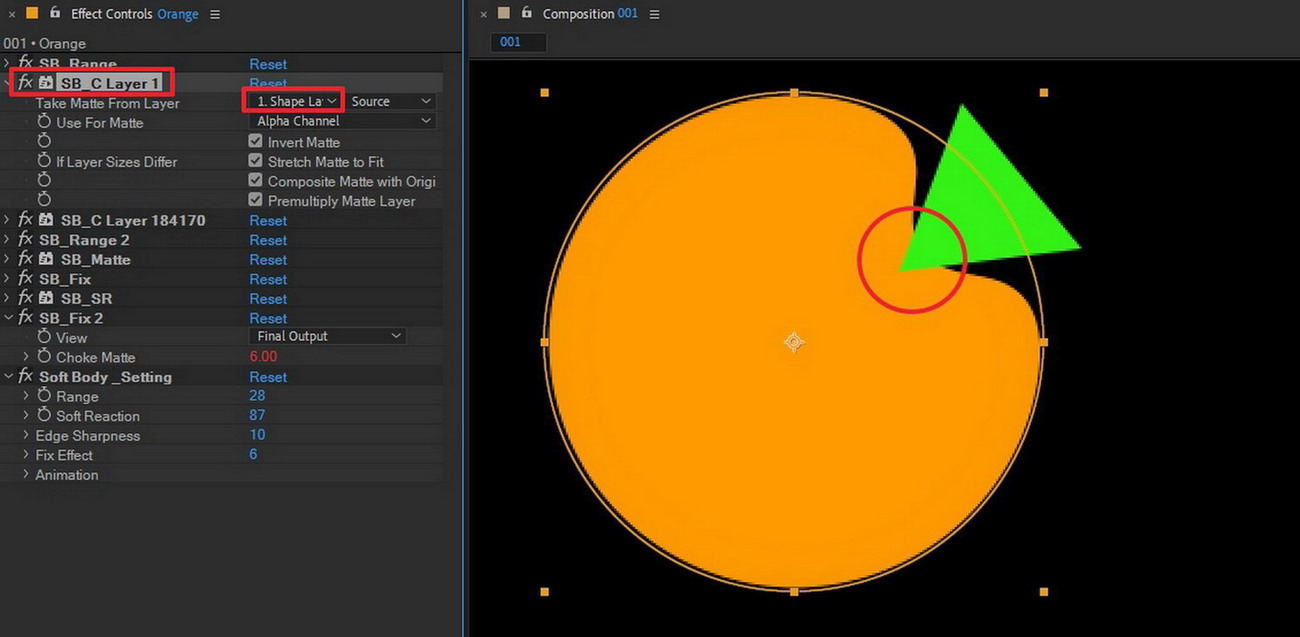Toggle the lock on the Composition panel
Viewport: 1300px width, 637px height.
click(527, 13)
